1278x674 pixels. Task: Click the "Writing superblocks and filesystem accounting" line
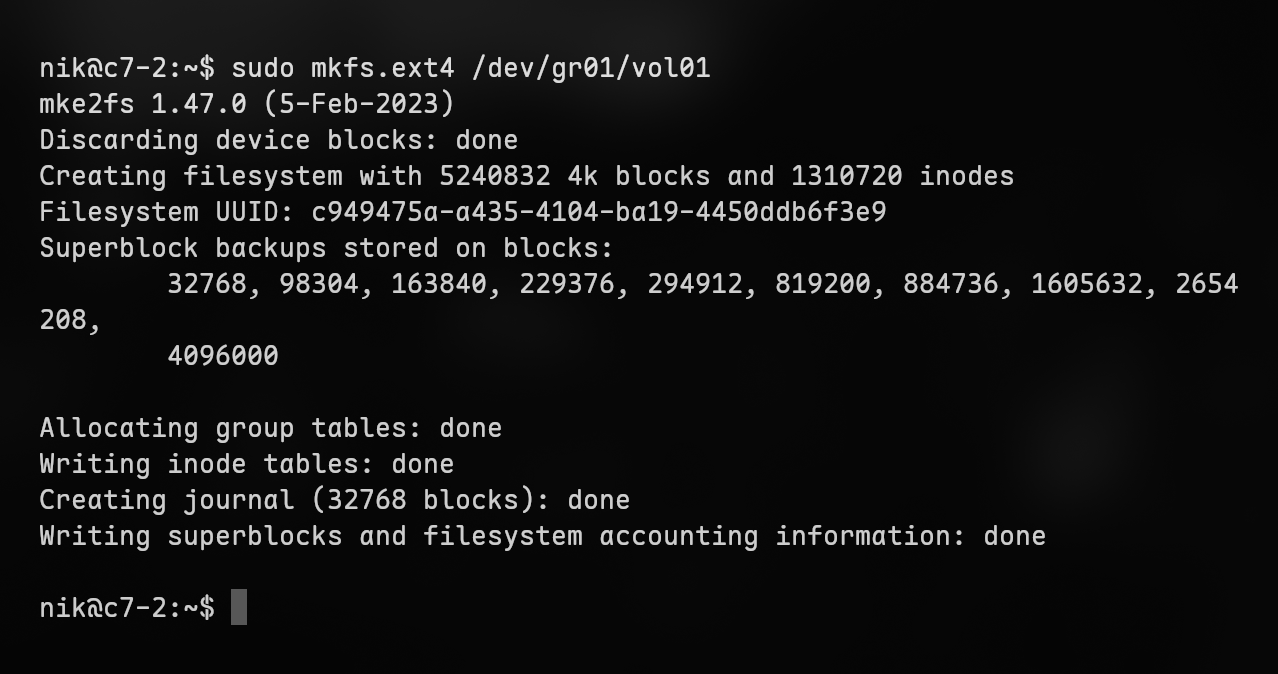click(542, 536)
